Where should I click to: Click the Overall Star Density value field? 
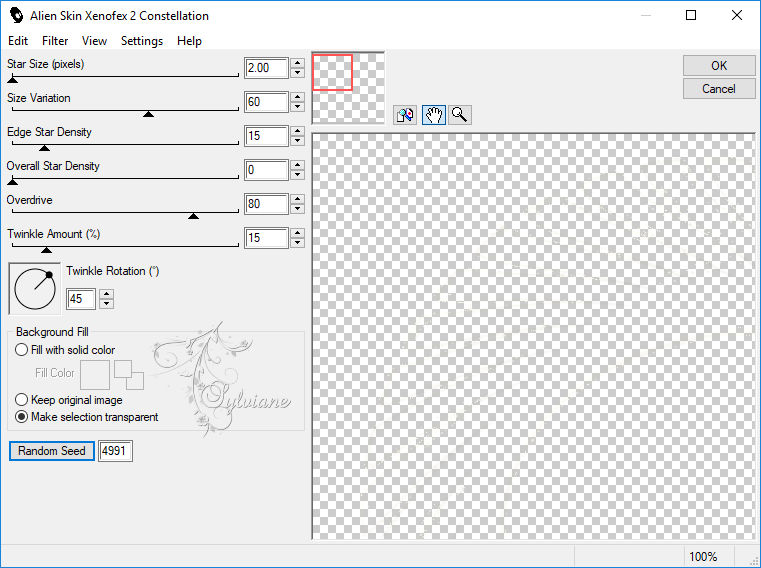pyautogui.click(x=266, y=170)
